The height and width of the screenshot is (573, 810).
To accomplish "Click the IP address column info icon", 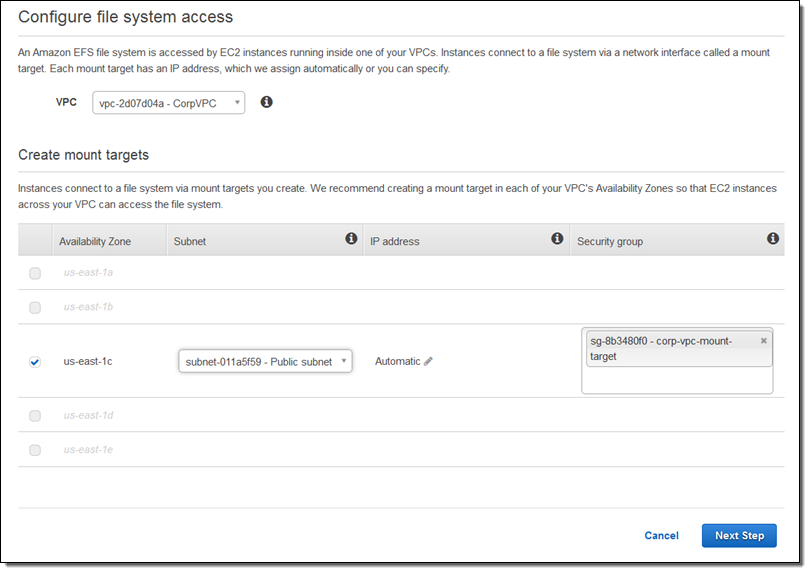I will (557, 239).
